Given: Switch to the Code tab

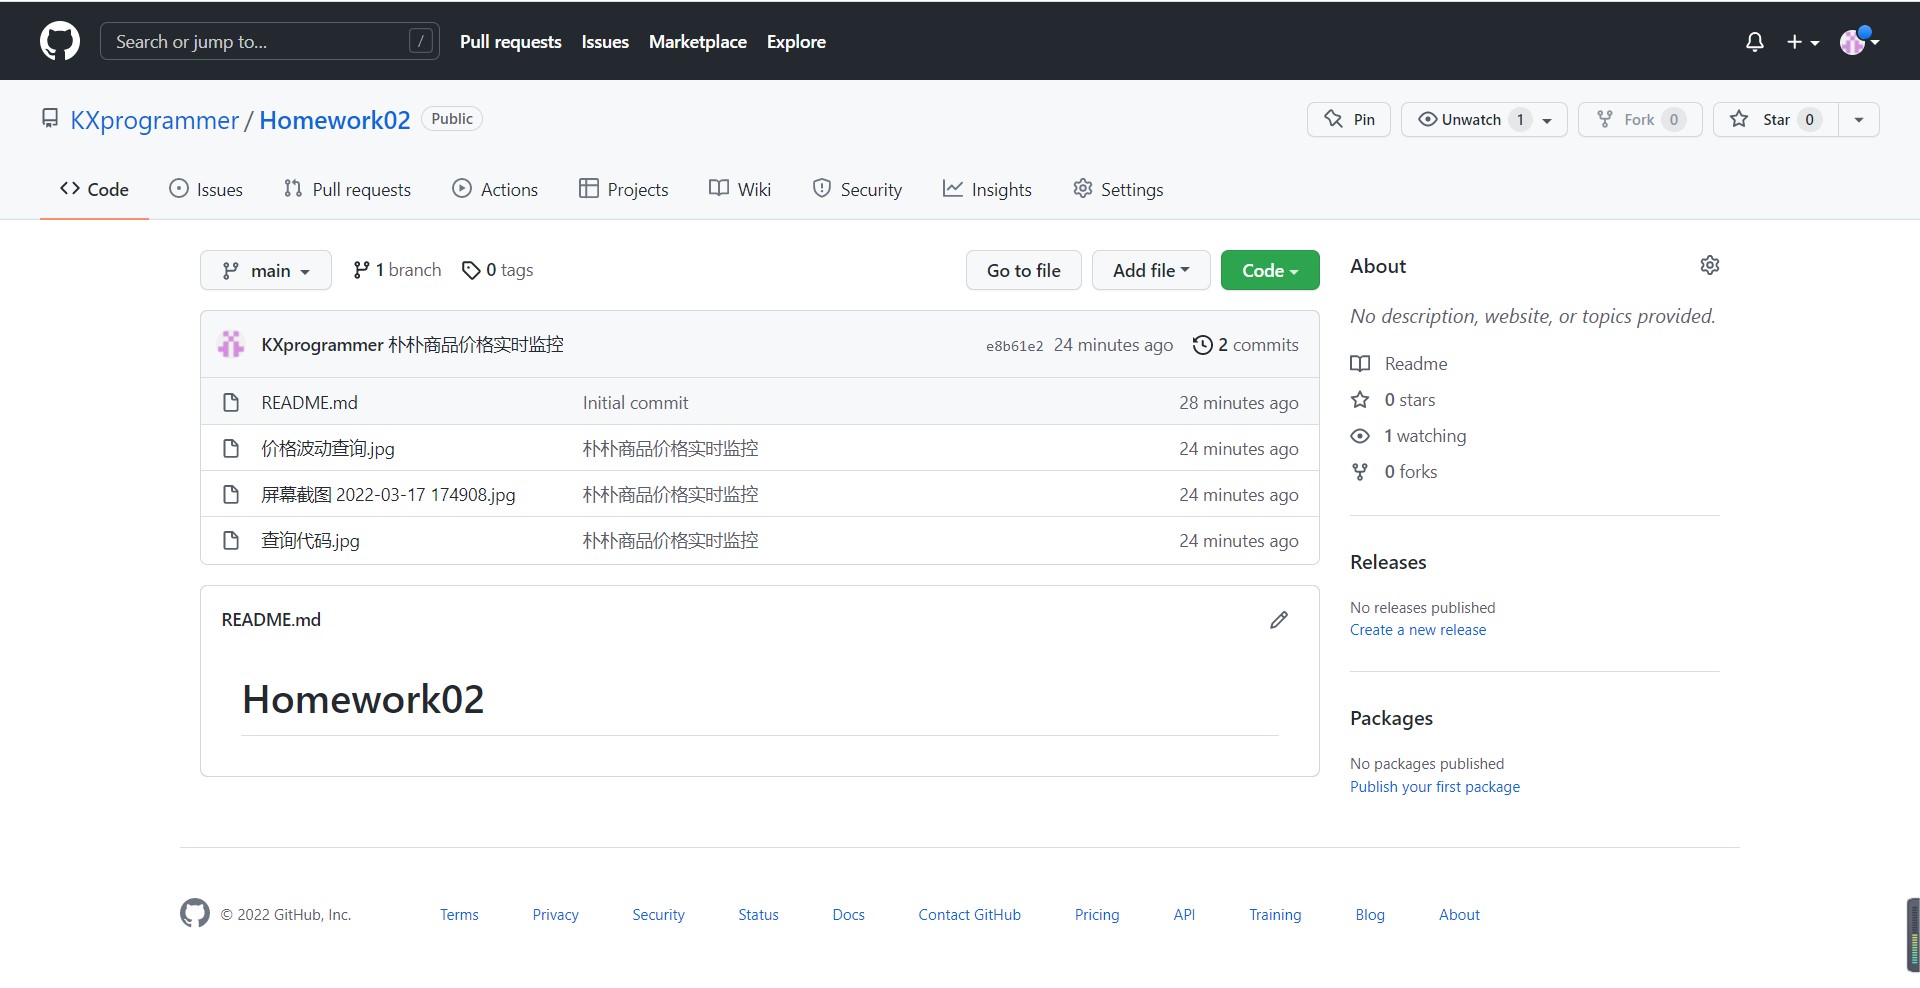Looking at the screenshot, I should [x=94, y=189].
